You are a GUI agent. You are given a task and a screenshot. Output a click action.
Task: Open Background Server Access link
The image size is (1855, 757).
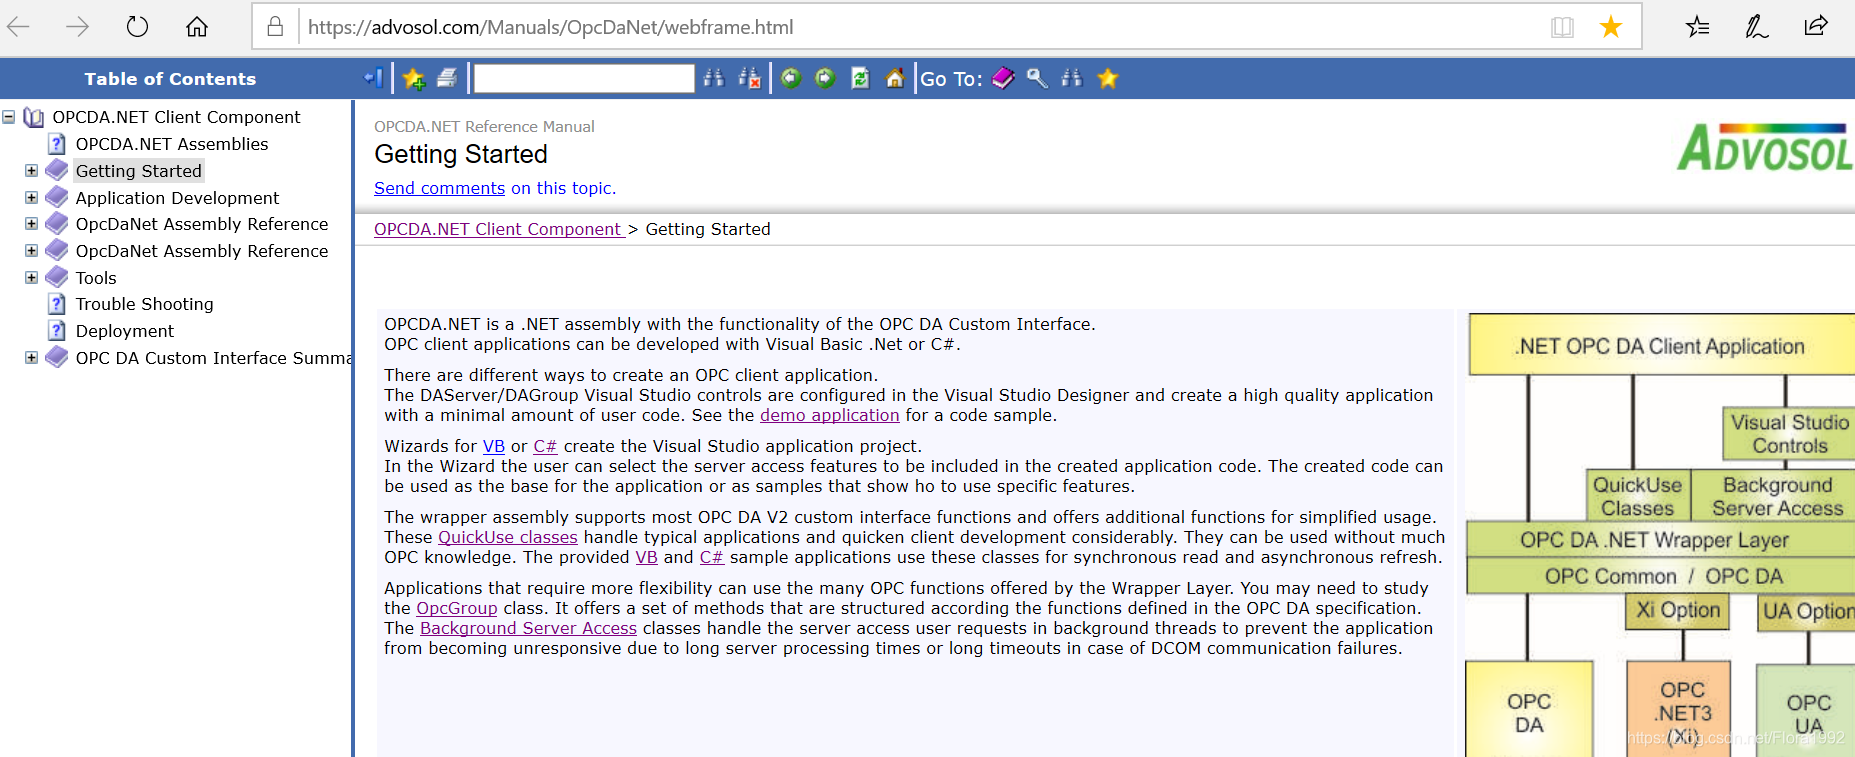coord(528,628)
